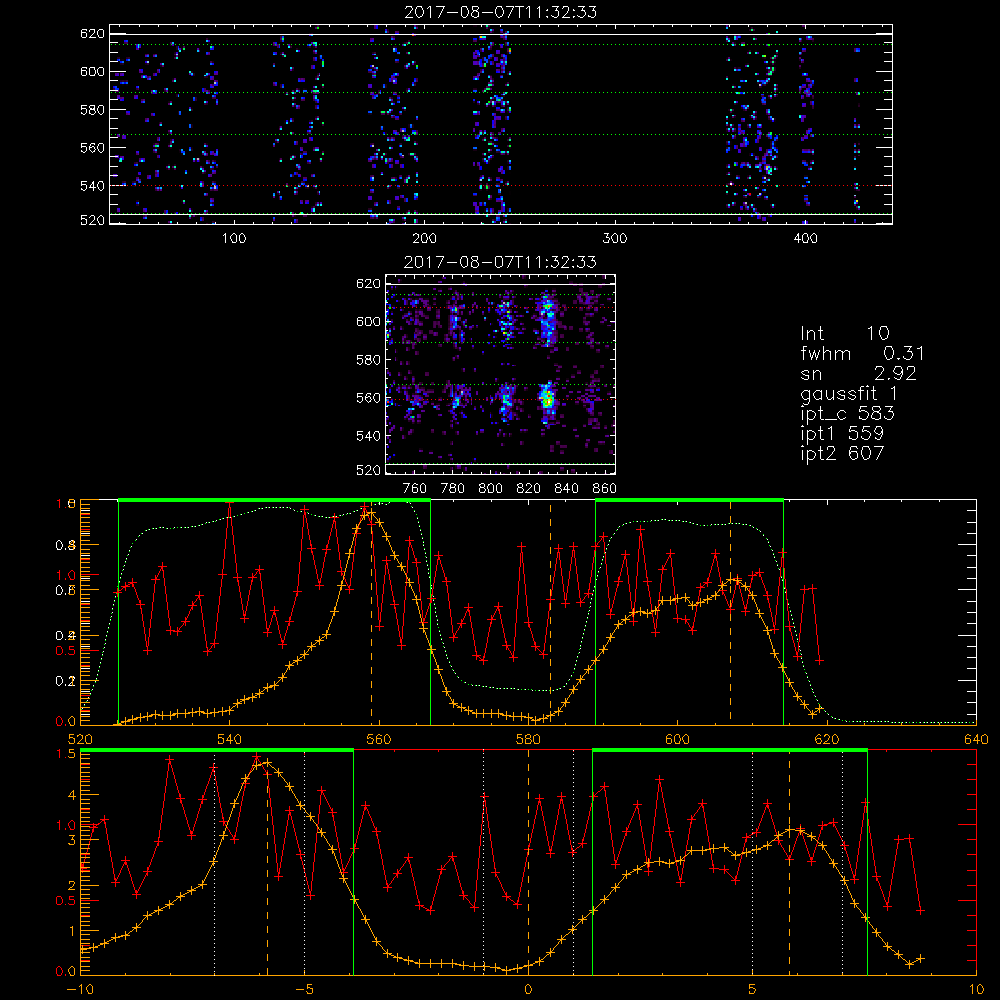Click the 'ipt_c 583' readout
Screen dimensions: 1000x1000
(848, 414)
